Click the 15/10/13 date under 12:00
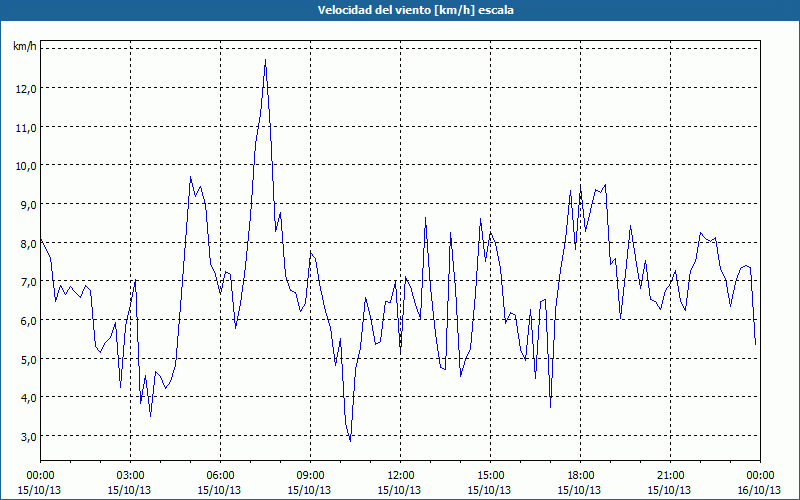Screen dimensions: 800x500 click(399, 490)
